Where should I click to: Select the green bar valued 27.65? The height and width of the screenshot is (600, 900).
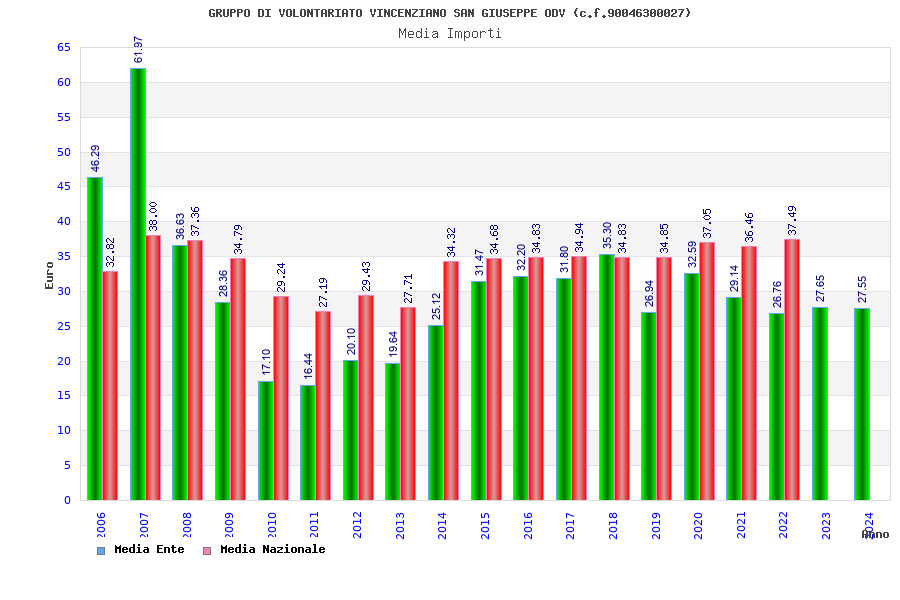tap(820, 404)
